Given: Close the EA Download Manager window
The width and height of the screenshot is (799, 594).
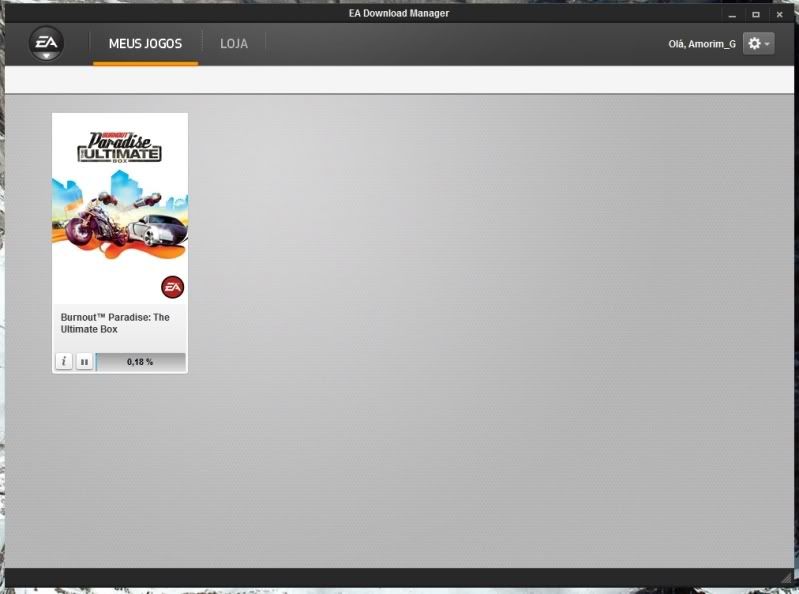Looking at the screenshot, I should tap(779, 14).
